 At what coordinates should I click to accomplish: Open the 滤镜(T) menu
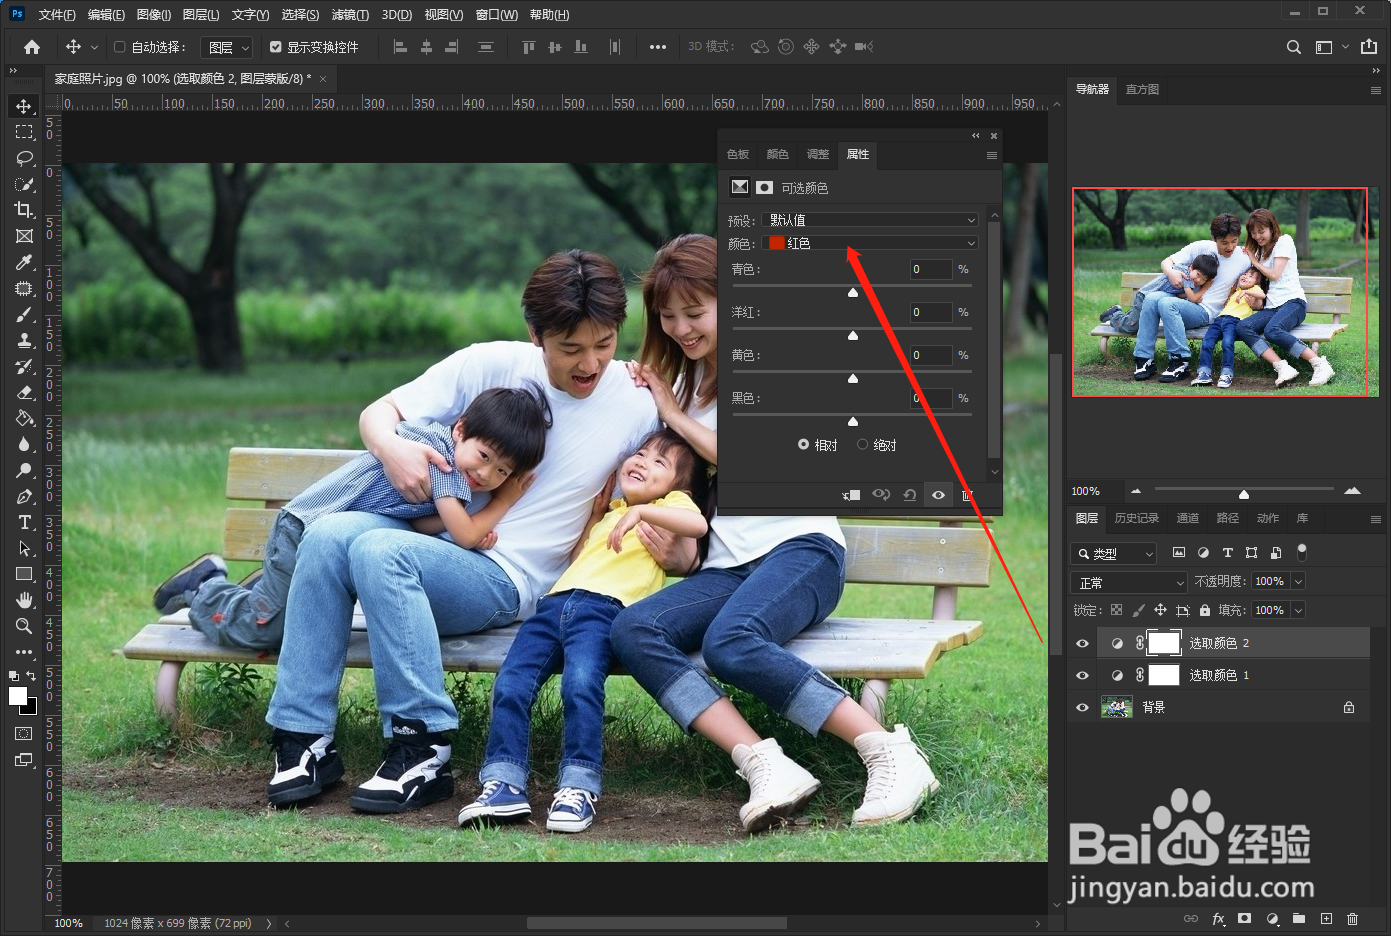pos(350,14)
